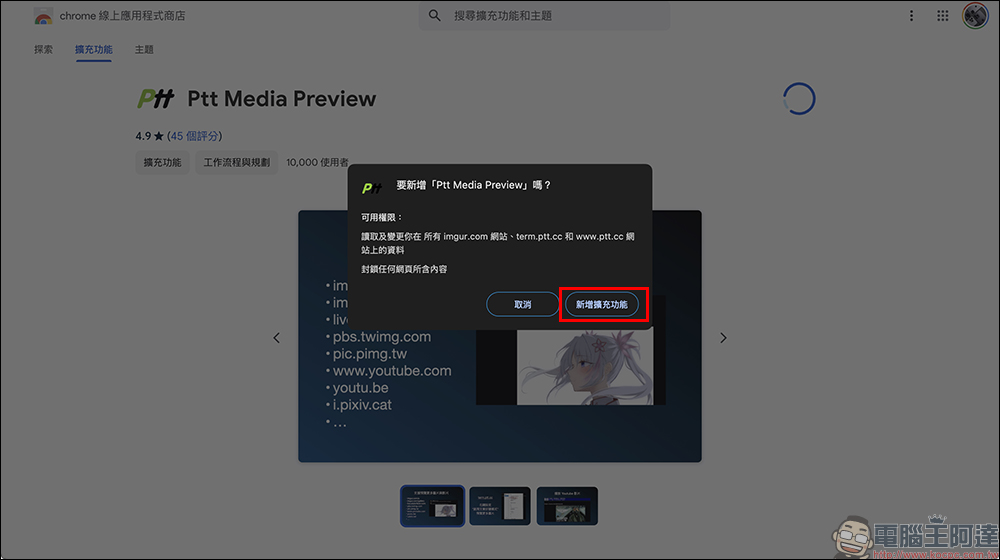Click 可用權限 label in dialog
The height and width of the screenshot is (560, 1000).
pyautogui.click(x=381, y=217)
